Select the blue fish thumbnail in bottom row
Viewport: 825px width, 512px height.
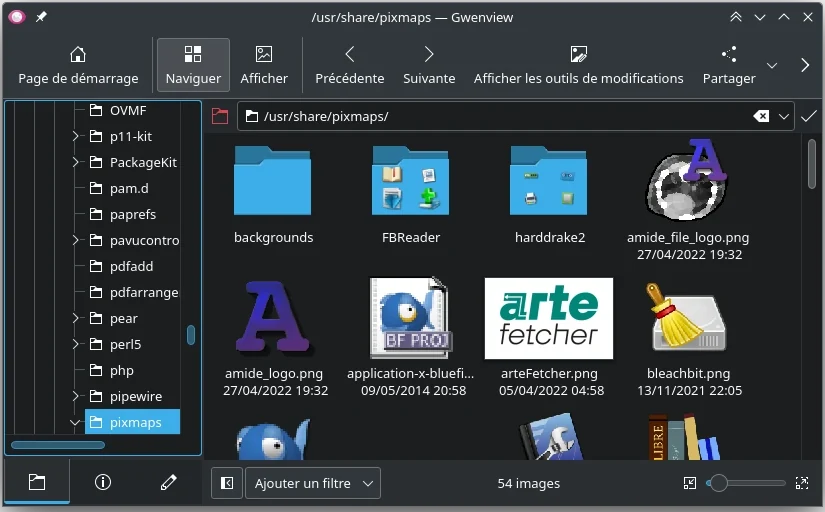273,438
